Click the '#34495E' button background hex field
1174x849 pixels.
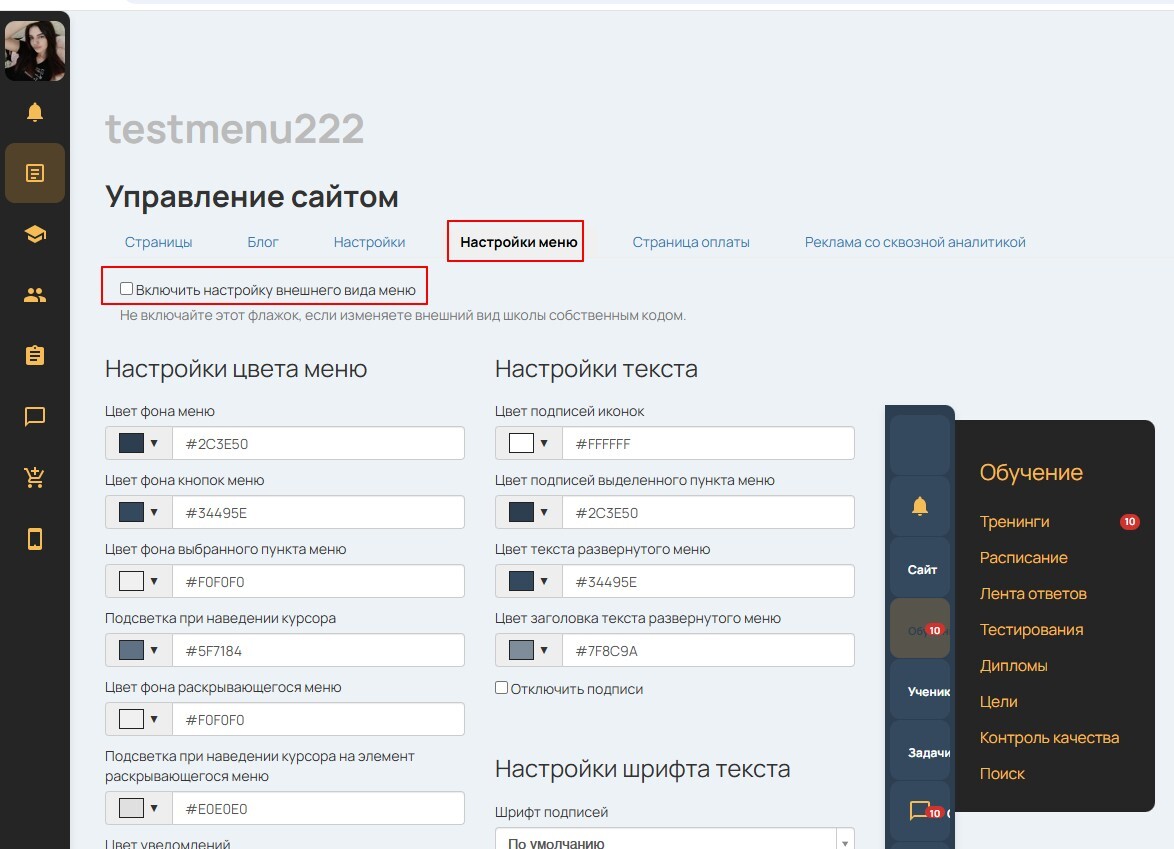tap(317, 513)
